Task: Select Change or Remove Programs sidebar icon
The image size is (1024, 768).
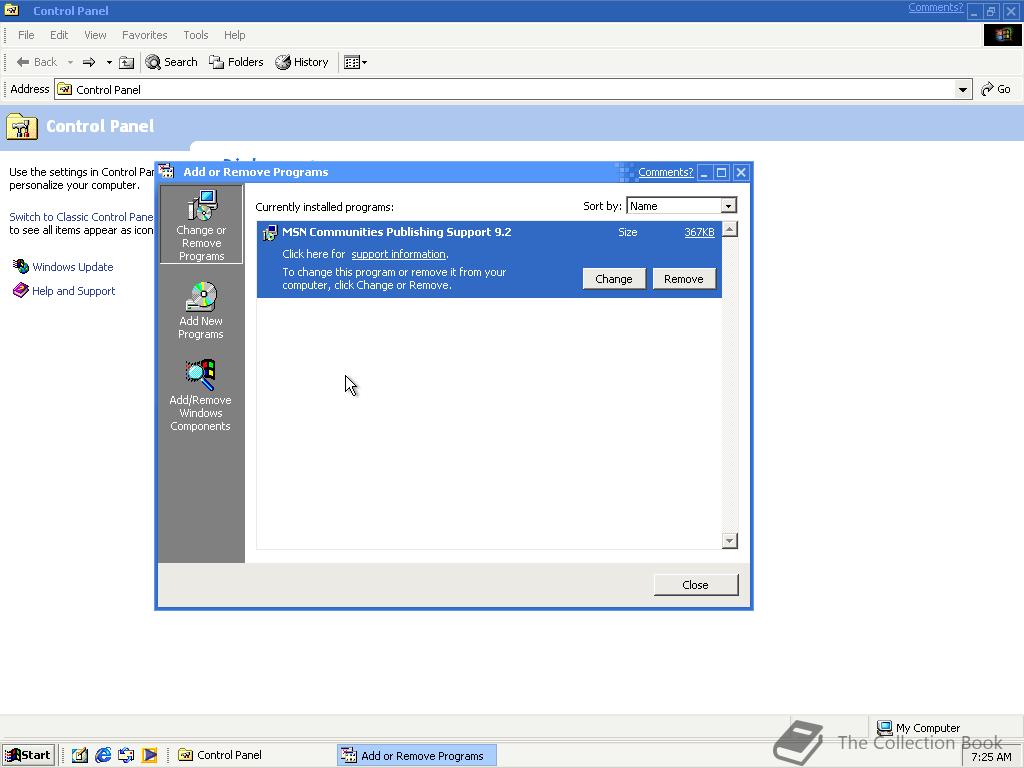Action: point(201,224)
